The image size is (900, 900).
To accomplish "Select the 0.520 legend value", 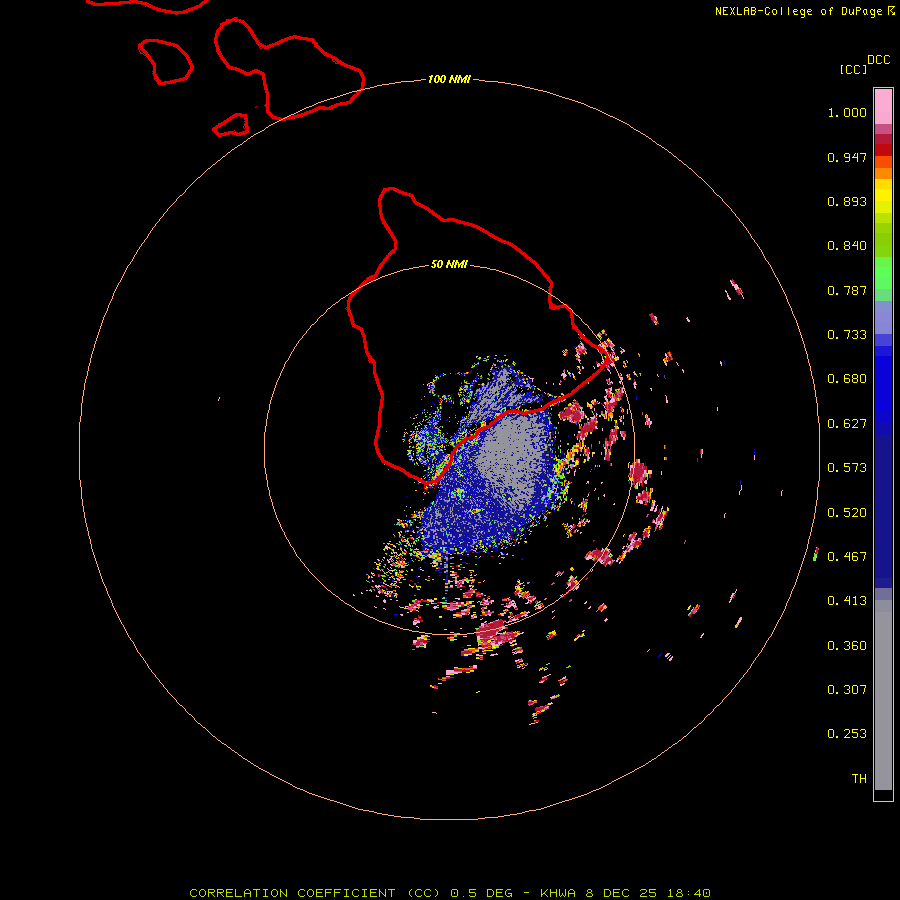I will point(847,513).
